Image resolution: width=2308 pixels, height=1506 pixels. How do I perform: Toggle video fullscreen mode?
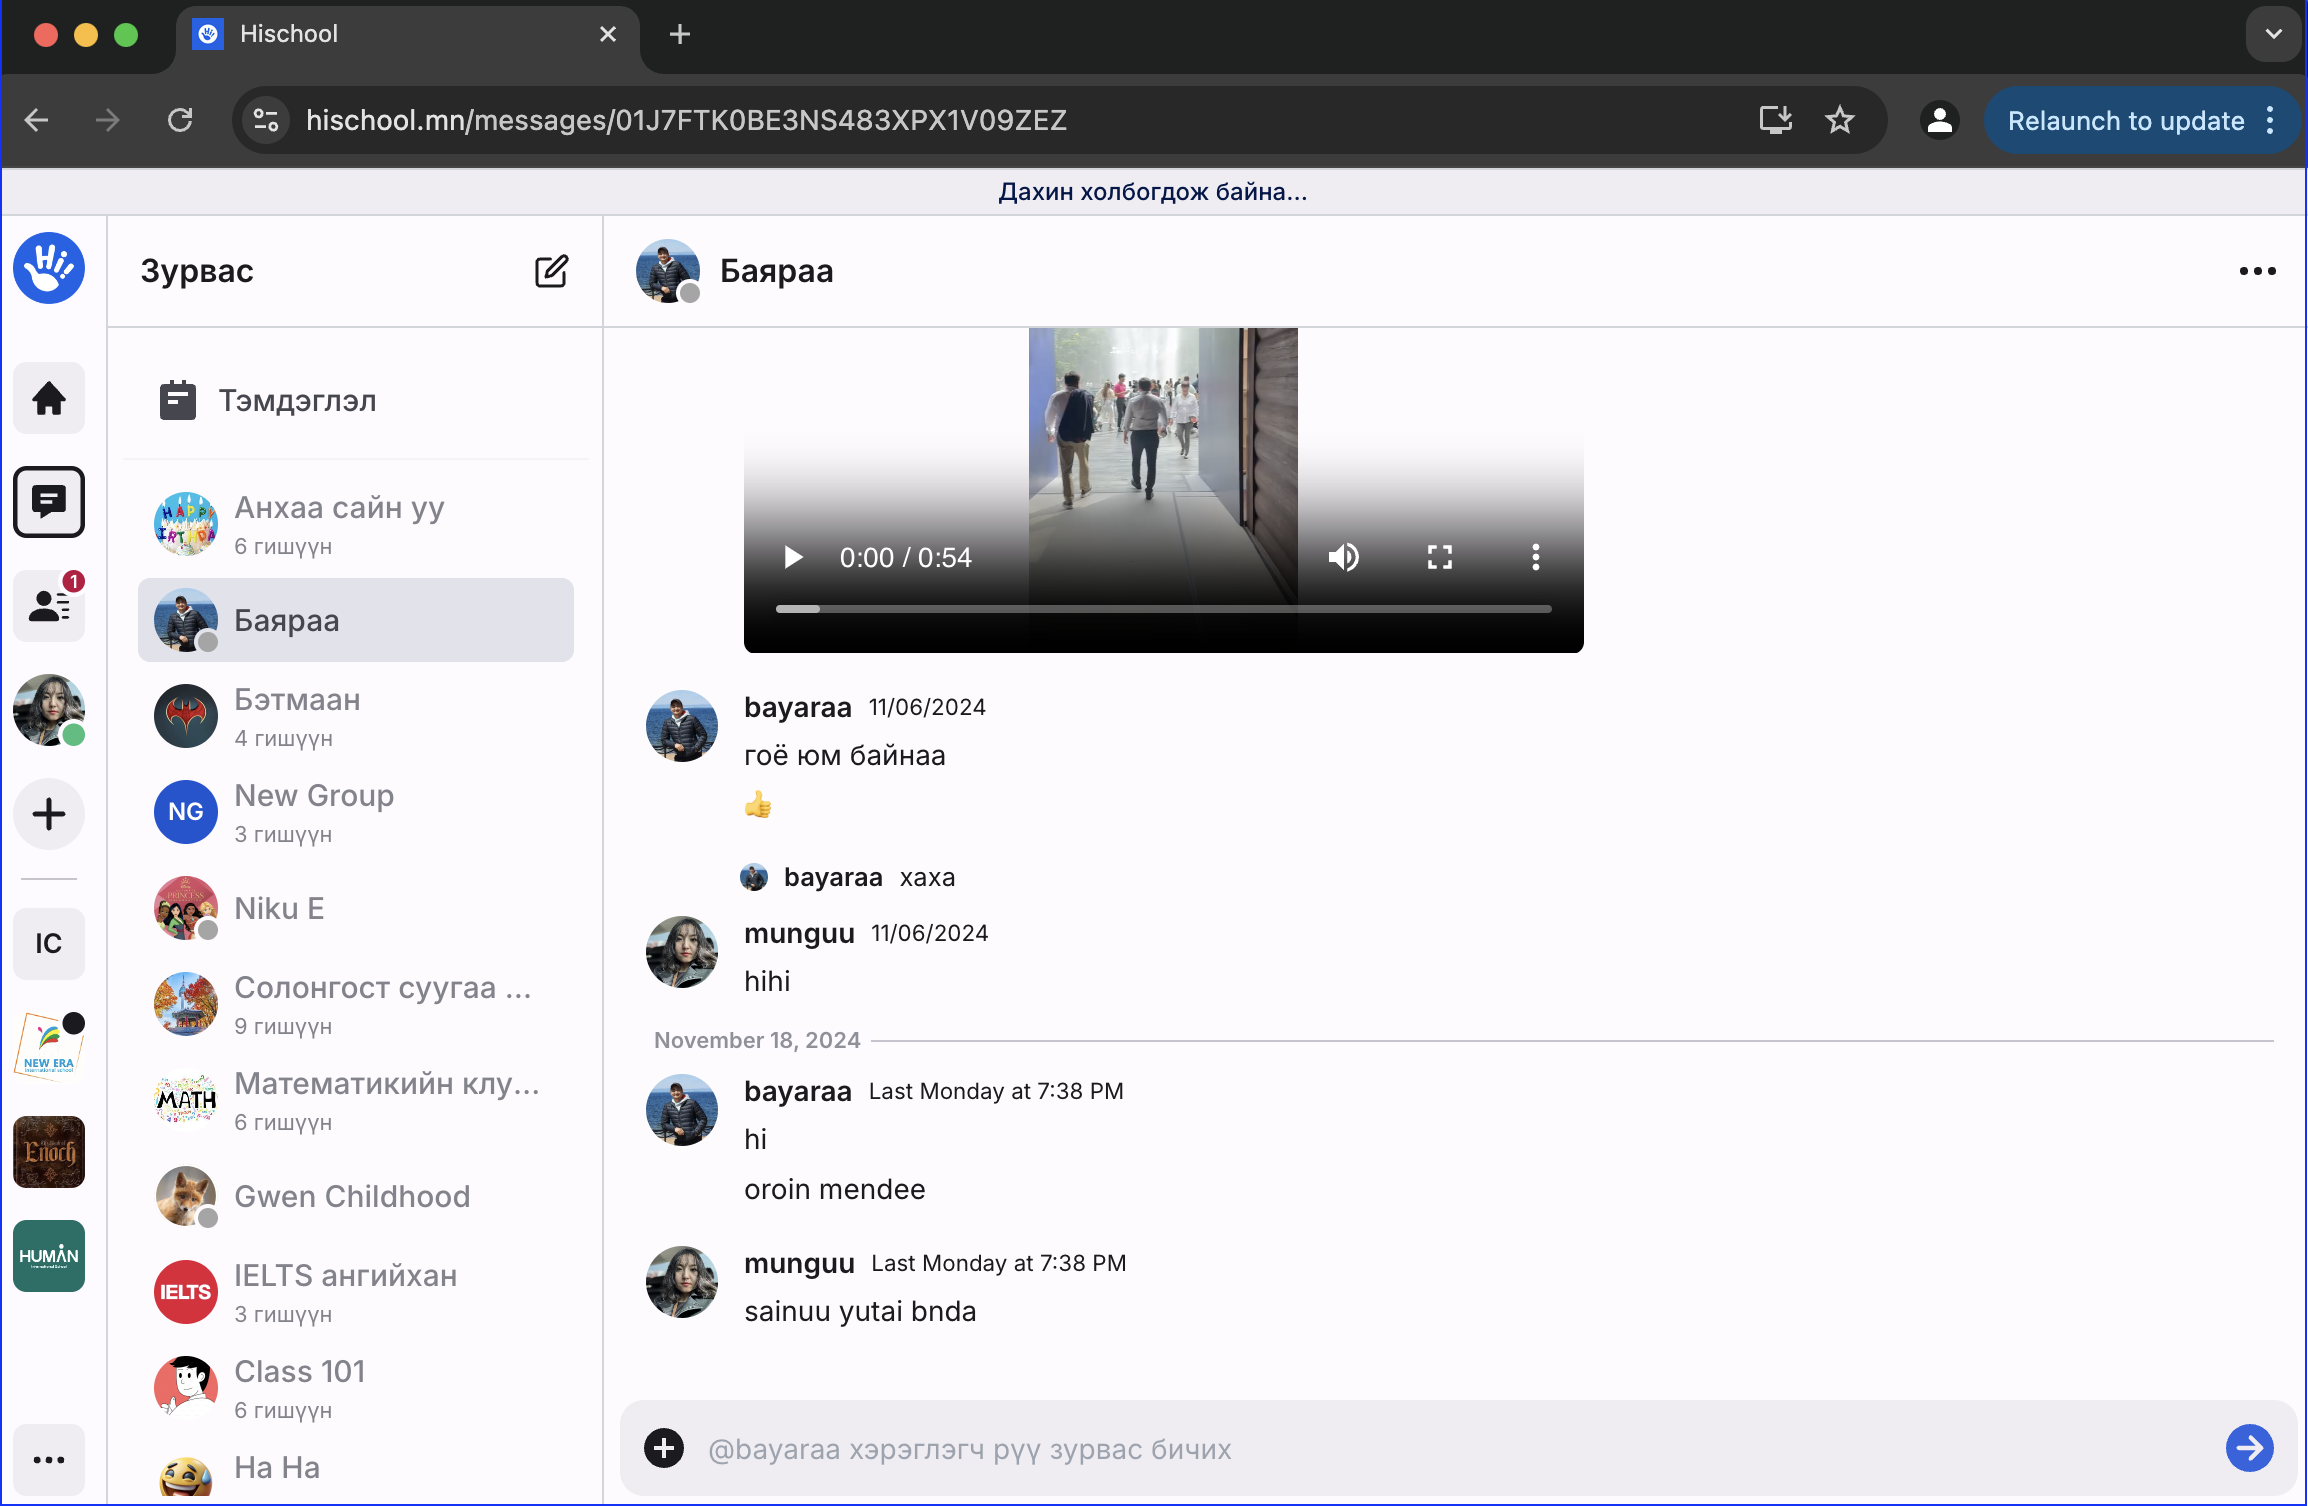point(1439,557)
